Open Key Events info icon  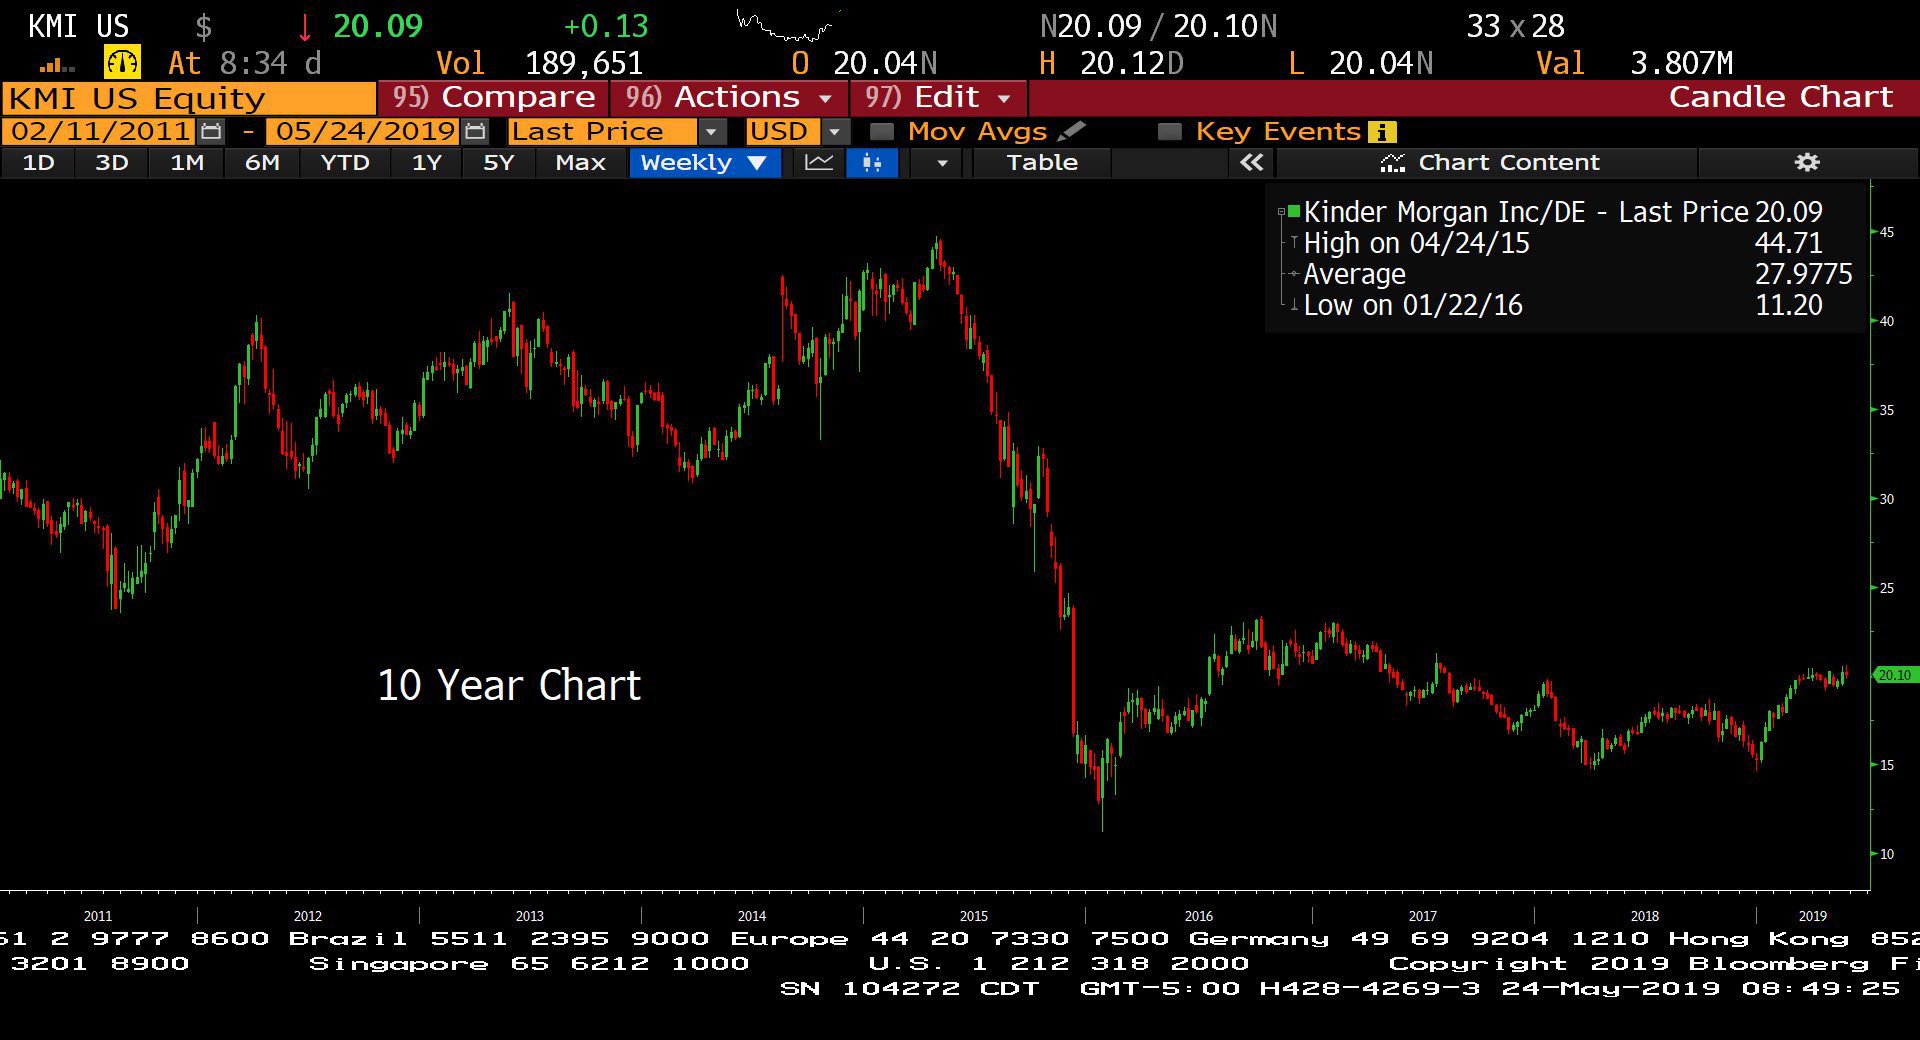(x=1382, y=132)
